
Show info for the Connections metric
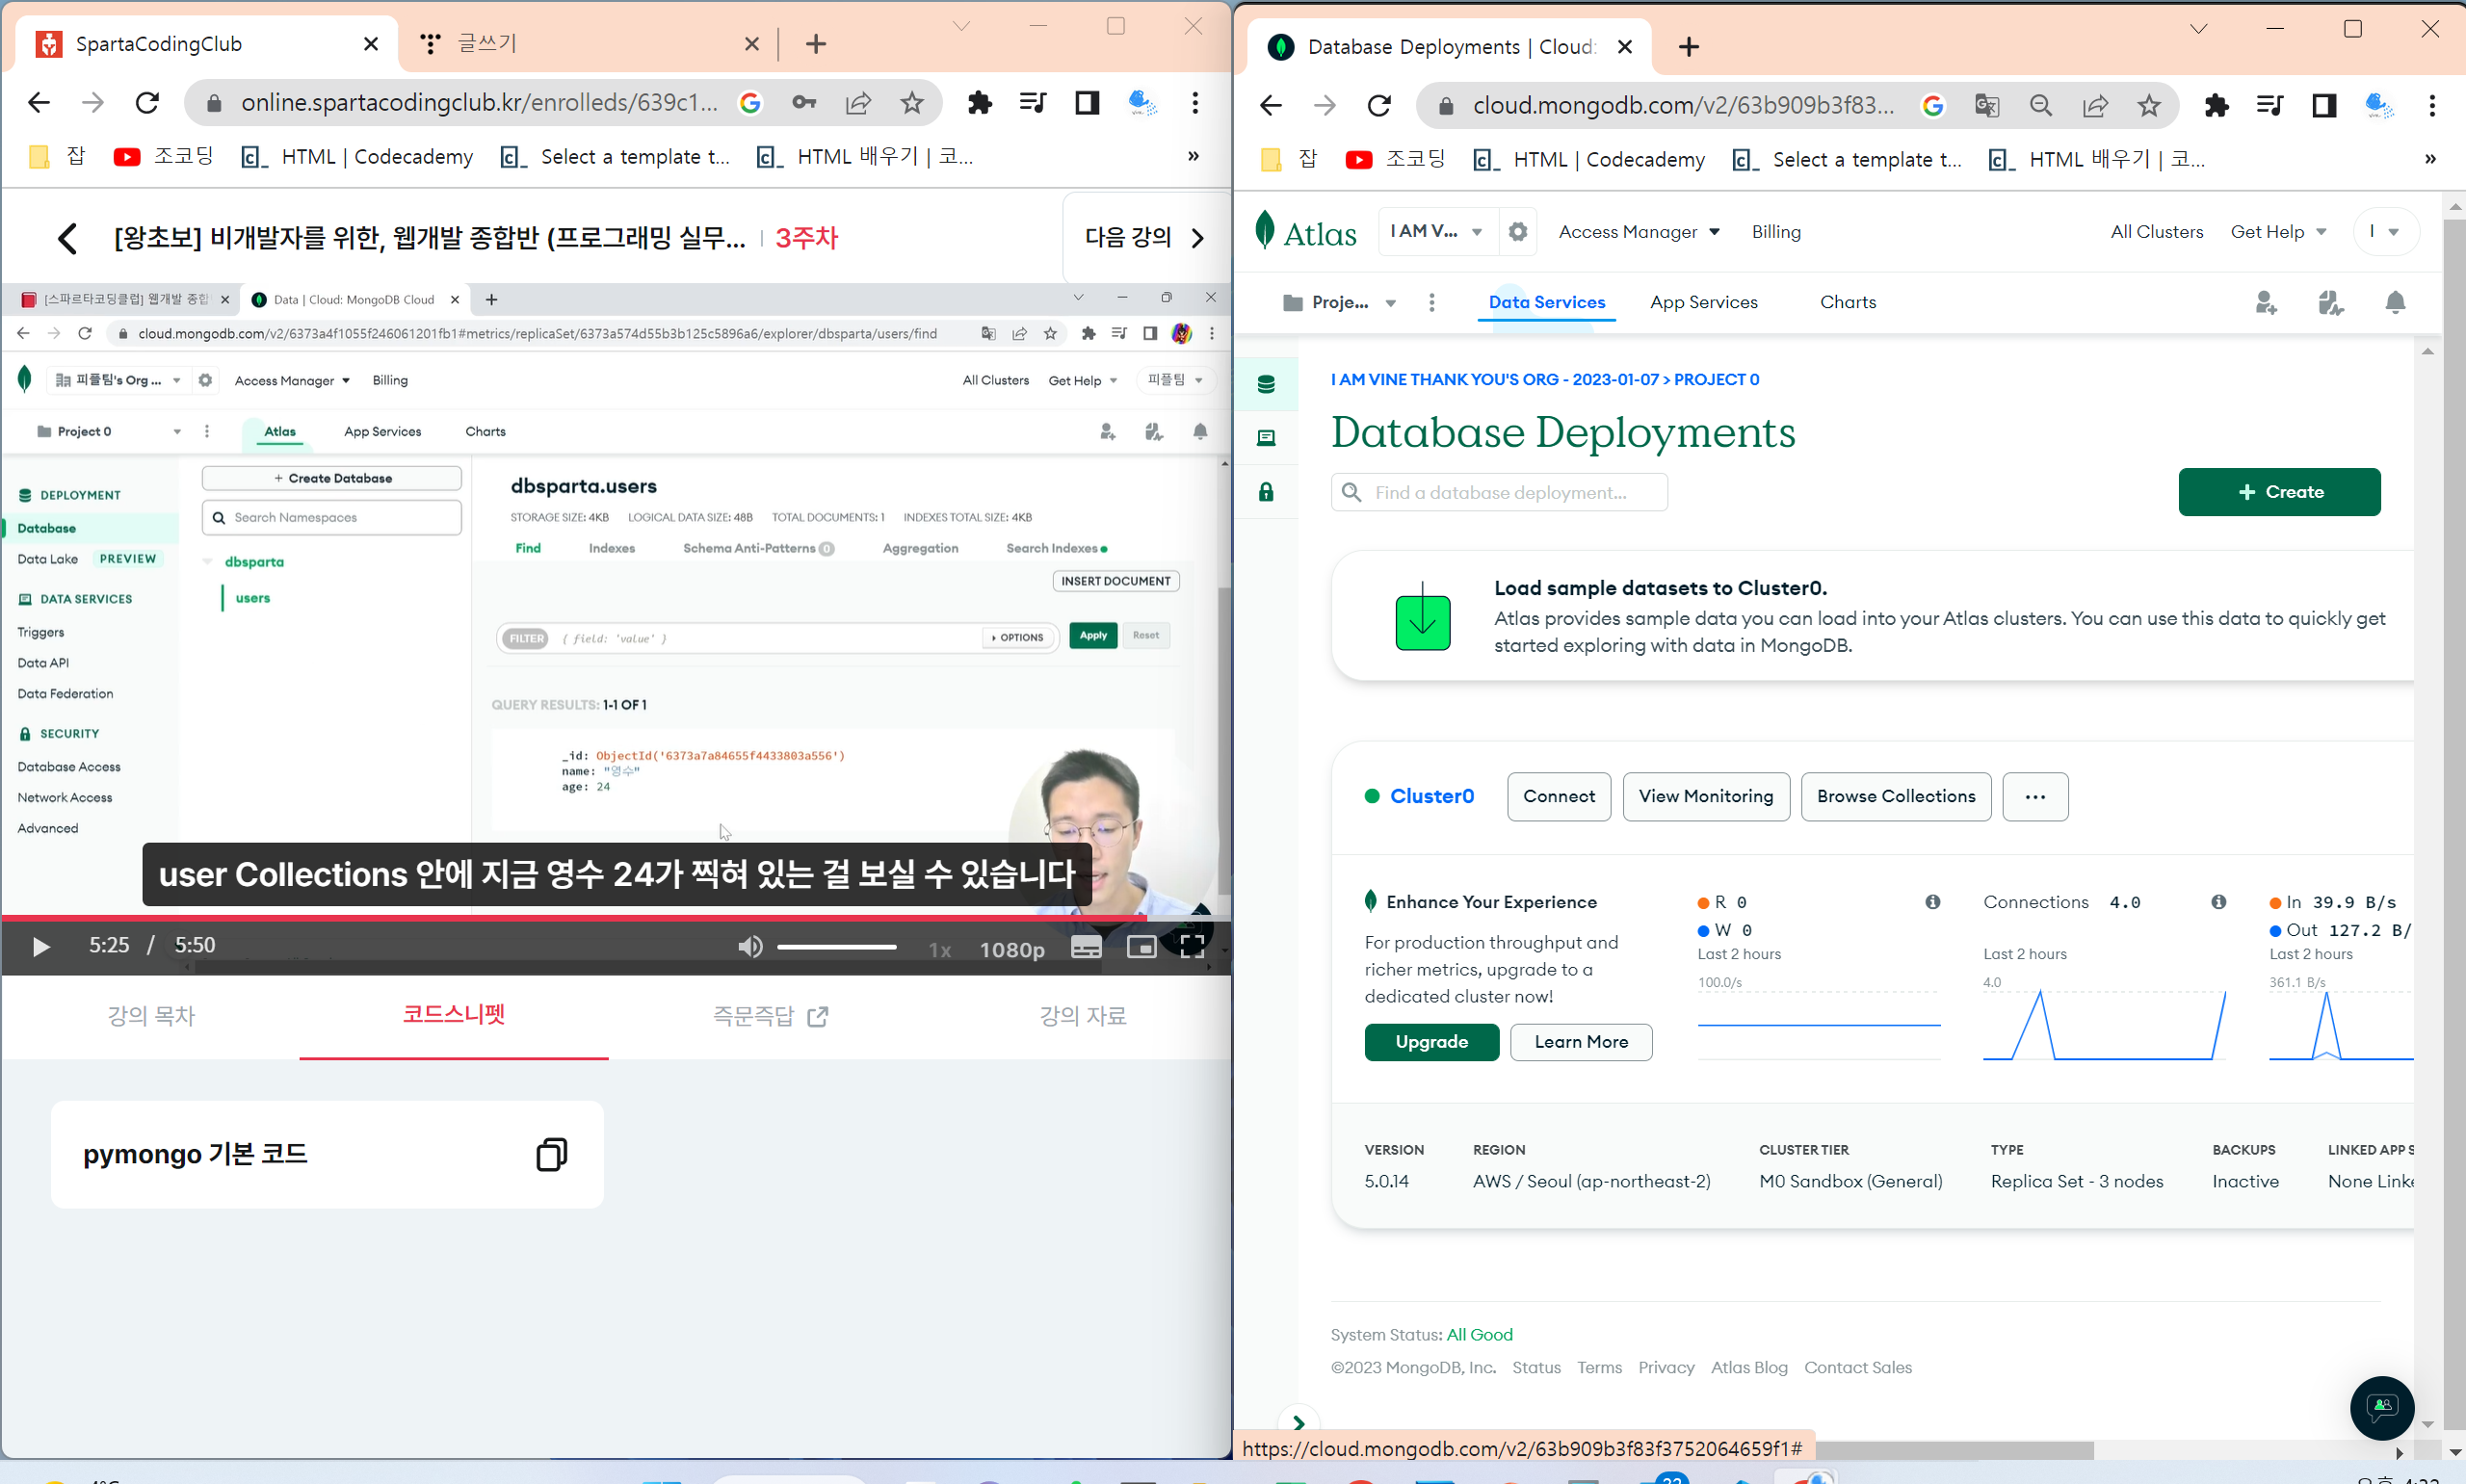(2218, 902)
